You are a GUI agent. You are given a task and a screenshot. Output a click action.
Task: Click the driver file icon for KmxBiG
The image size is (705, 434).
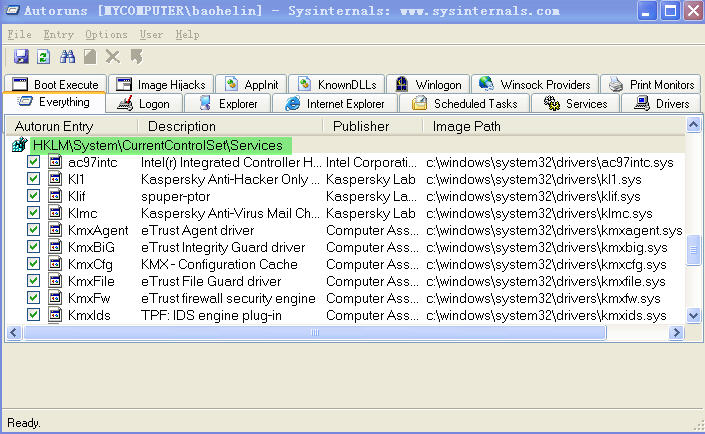coord(55,246)
